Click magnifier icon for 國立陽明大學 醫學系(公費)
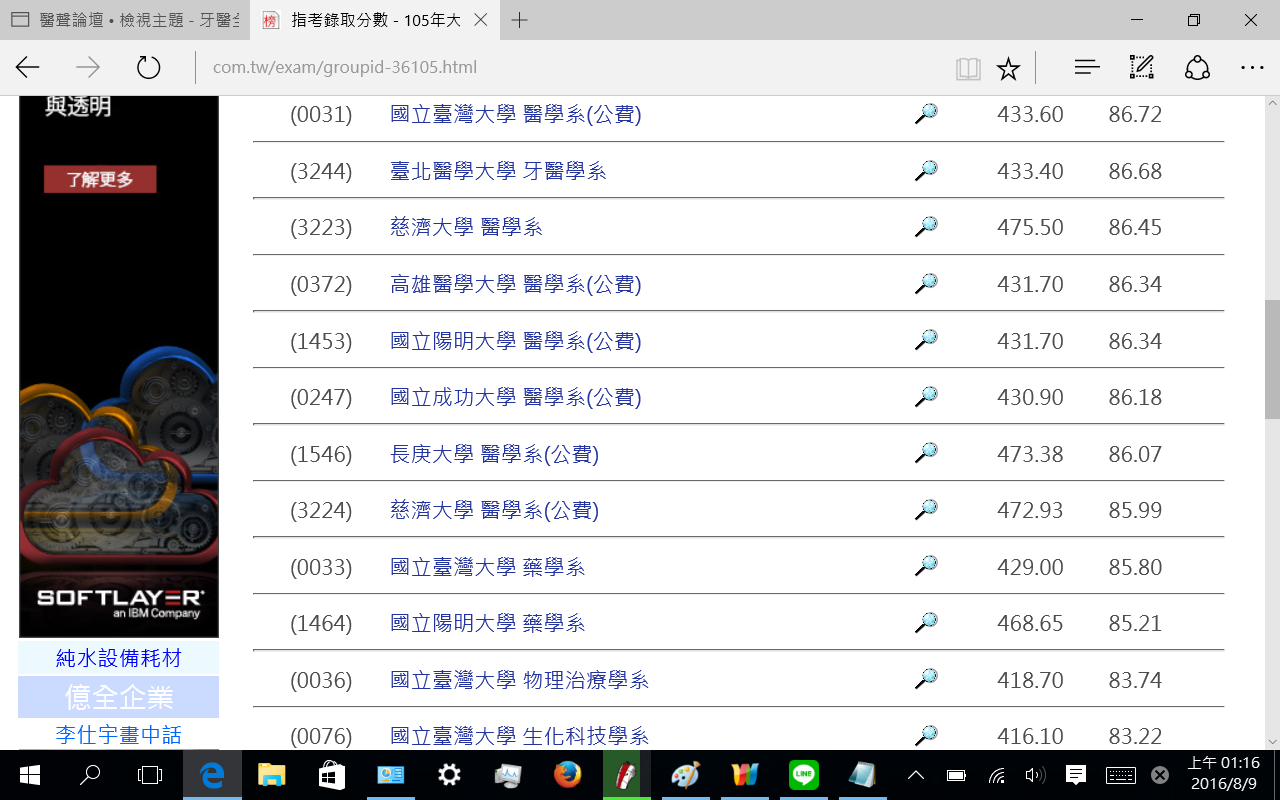 tap(926, 340)
